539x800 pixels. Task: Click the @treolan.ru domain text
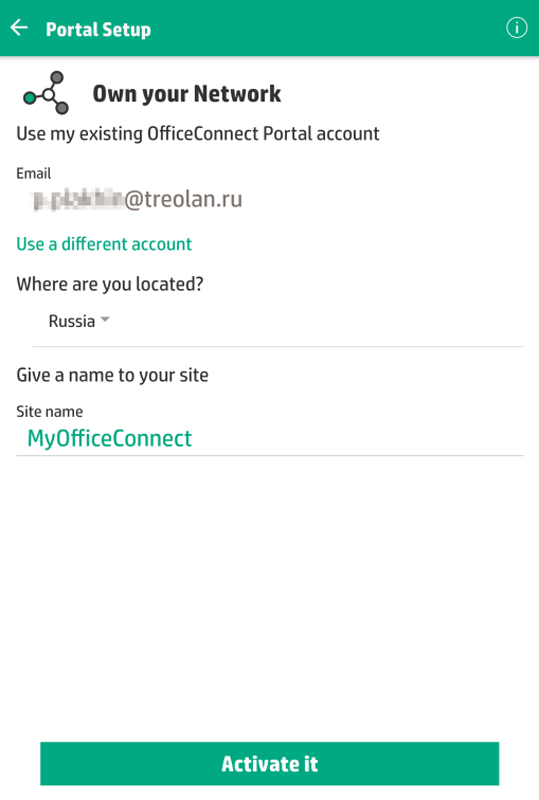183,199
